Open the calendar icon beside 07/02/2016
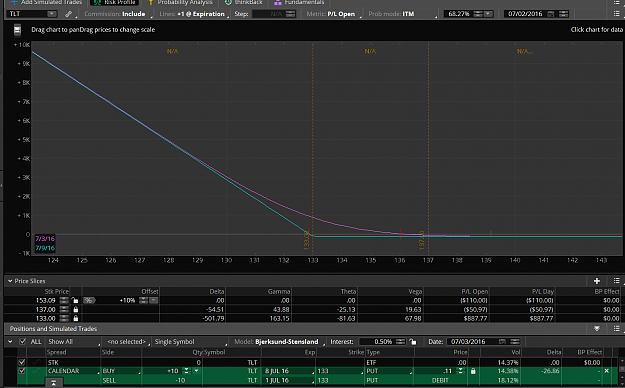Screen dimensions: 625x388 point(550,14)
